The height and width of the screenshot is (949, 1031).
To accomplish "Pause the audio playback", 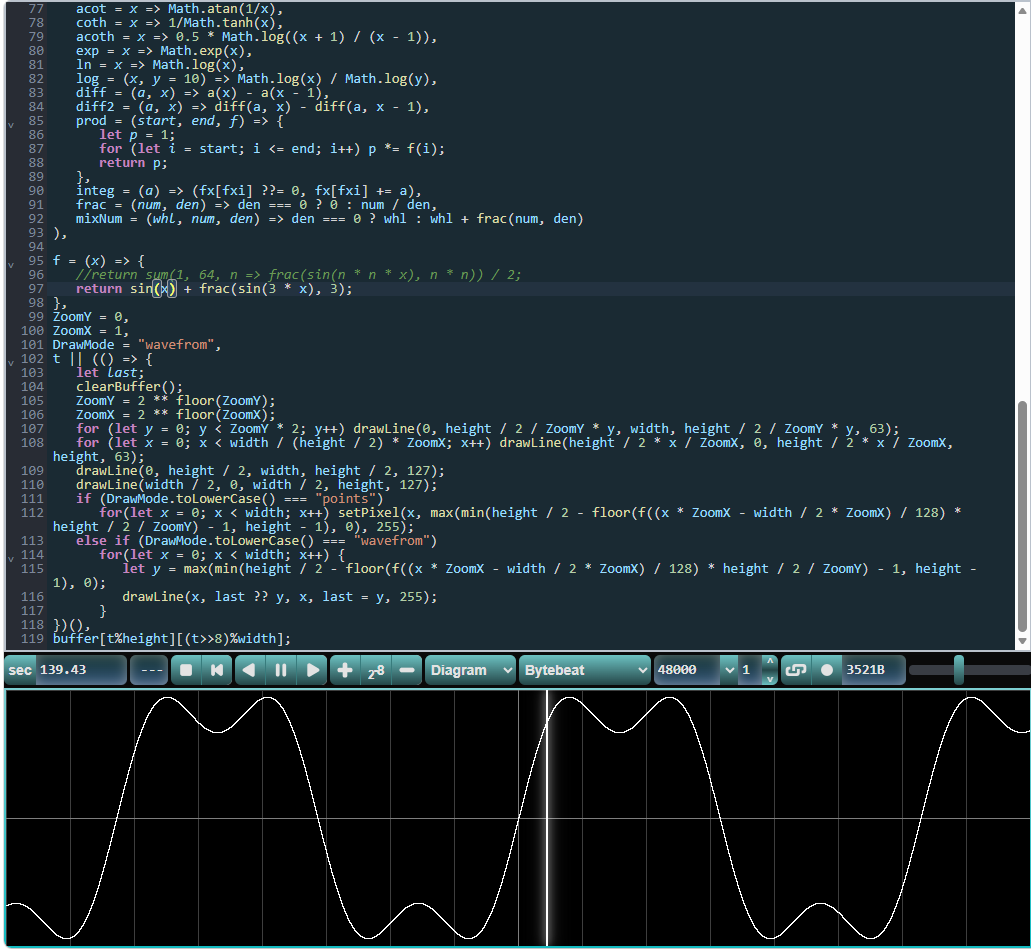I will point(281,670).
